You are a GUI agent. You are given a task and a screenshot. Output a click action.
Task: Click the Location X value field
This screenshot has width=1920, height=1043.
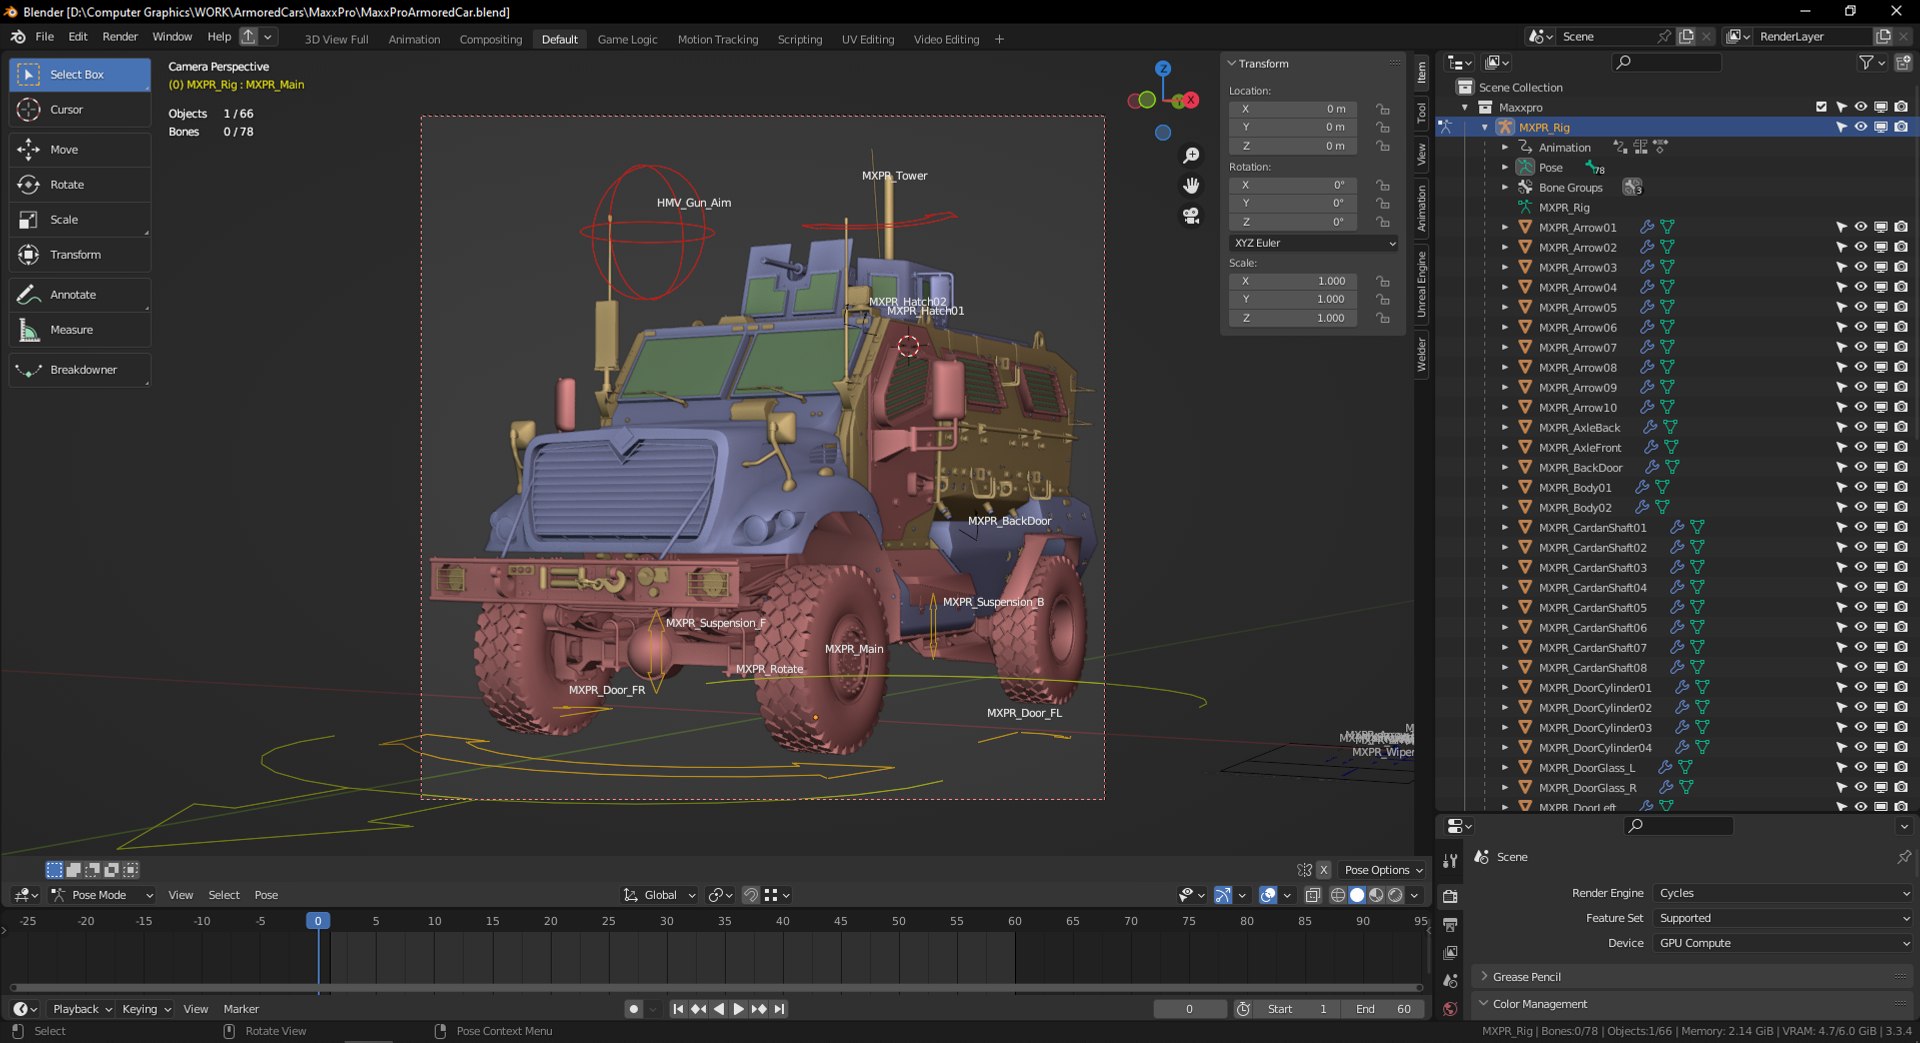click(1293, 109)
